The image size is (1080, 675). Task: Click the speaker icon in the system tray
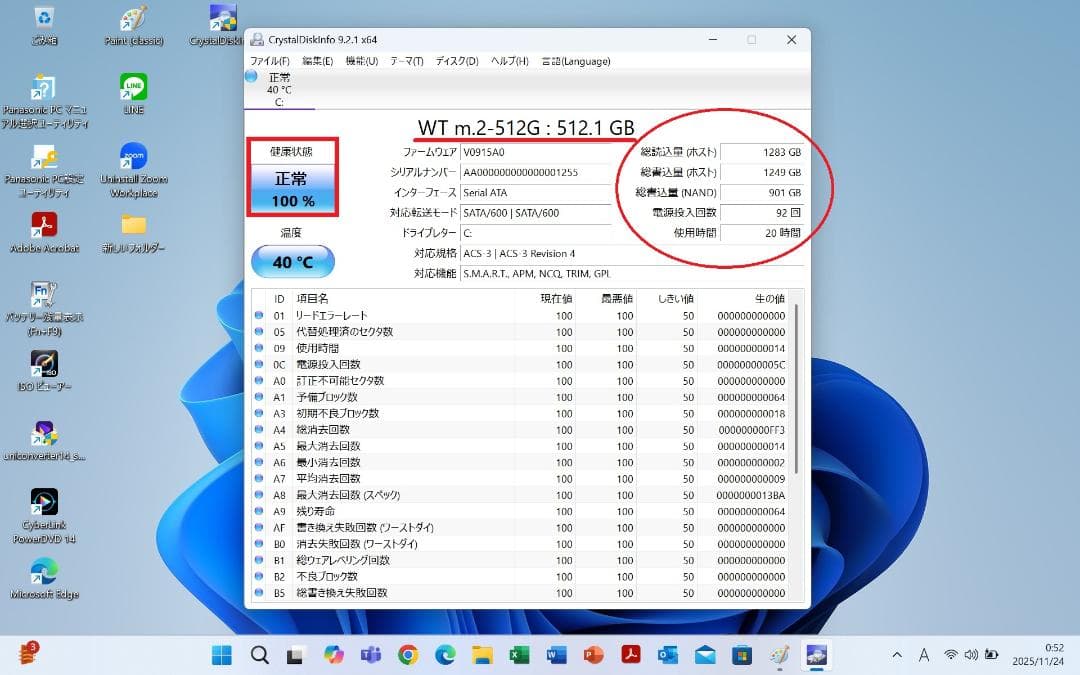970,655
